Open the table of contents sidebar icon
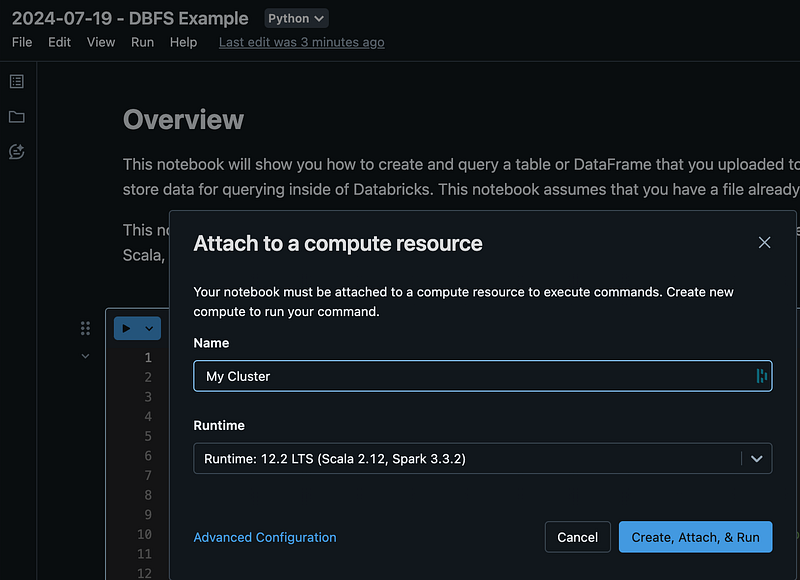Viewport: 800px width, 580px height. [17, 82]
